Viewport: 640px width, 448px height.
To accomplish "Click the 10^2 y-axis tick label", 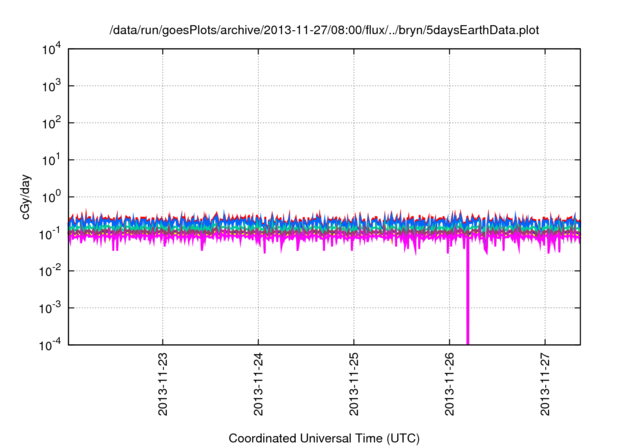I will pos(51,123).
